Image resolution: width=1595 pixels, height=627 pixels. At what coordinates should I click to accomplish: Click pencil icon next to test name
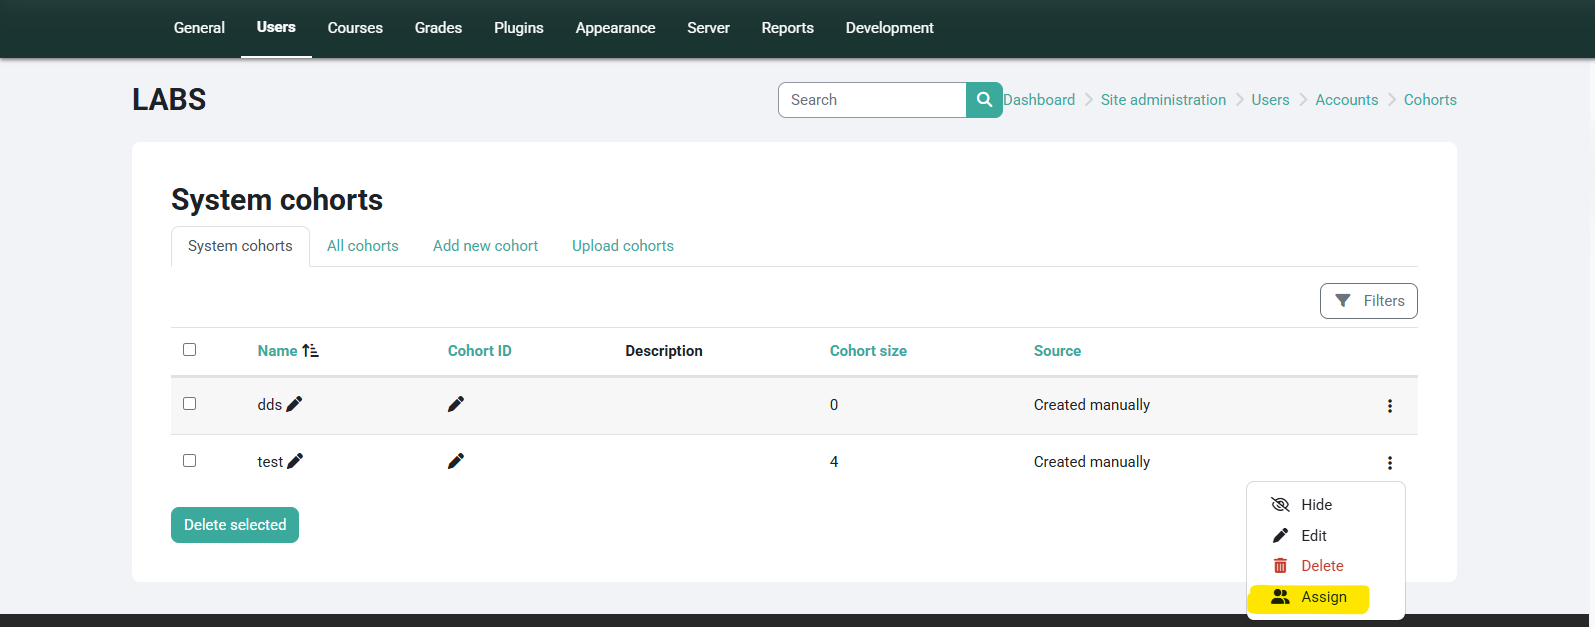click(x=295, y=461)
